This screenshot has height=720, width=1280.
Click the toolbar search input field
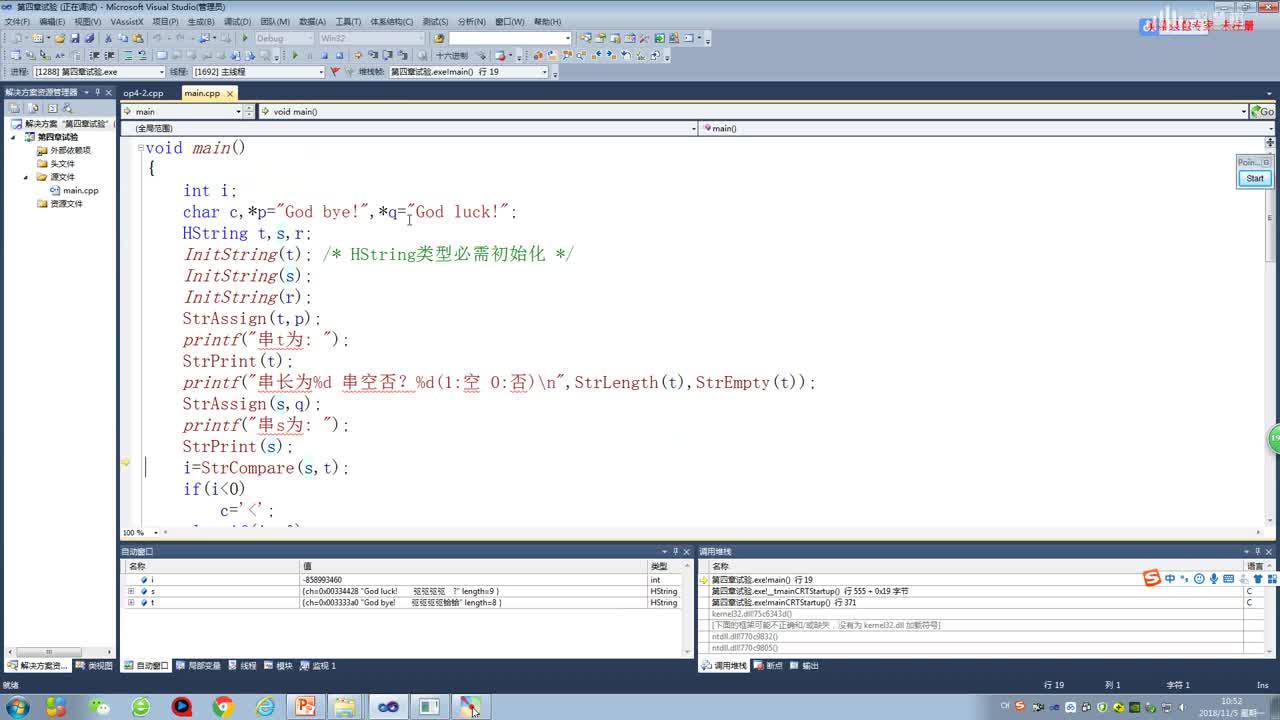(x=510, y=38)
